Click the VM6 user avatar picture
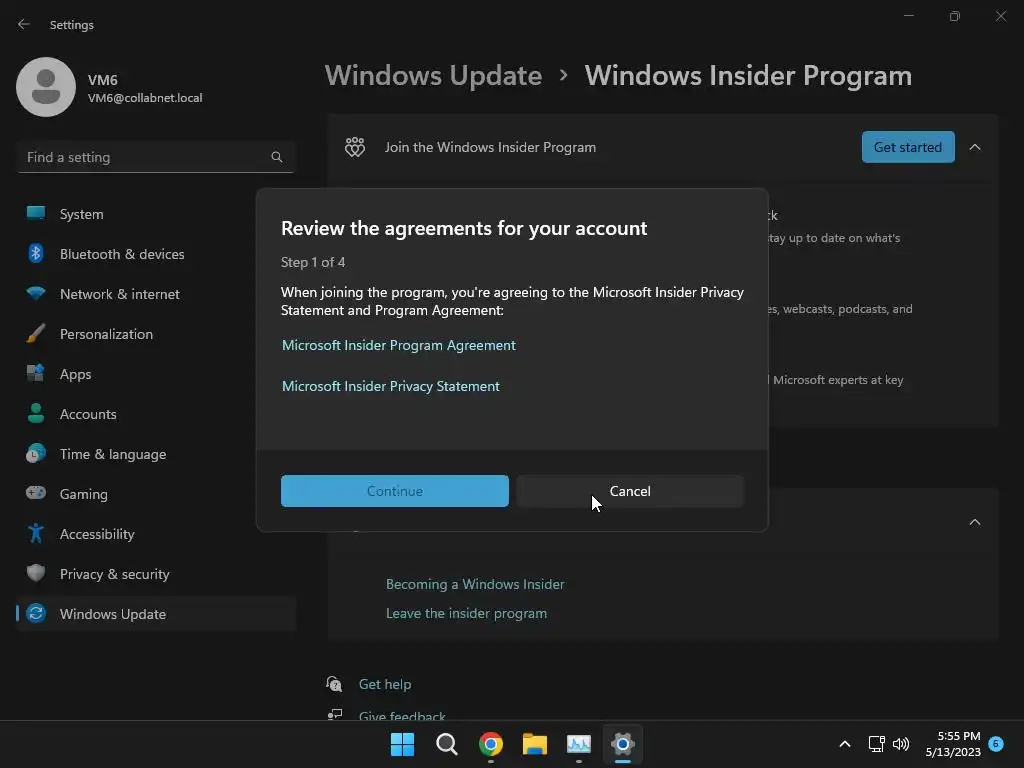Viewport: 1024px width, 768px height. tap(46, 87)
